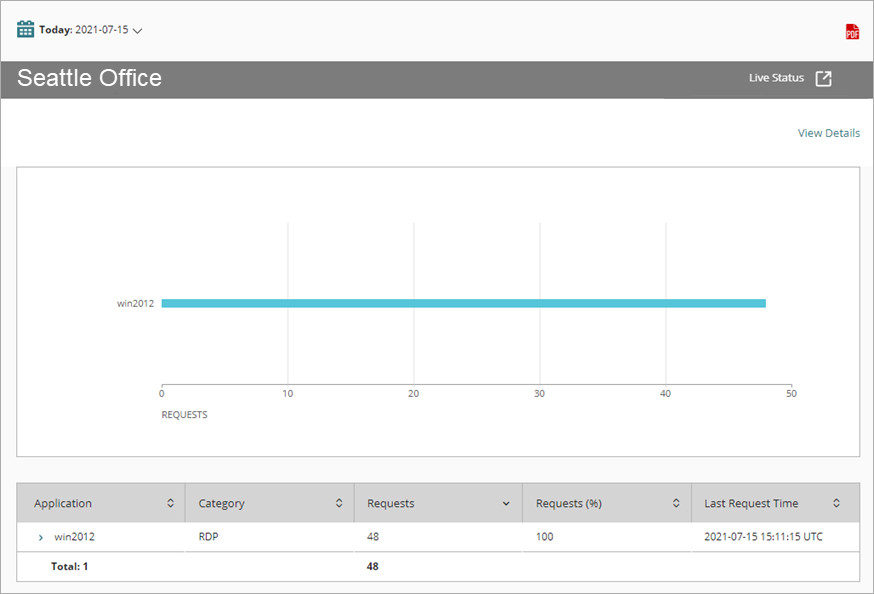Expand the win2012 application row
The width and height of the screenshot is (874, 594).
[x=40, y=537]
